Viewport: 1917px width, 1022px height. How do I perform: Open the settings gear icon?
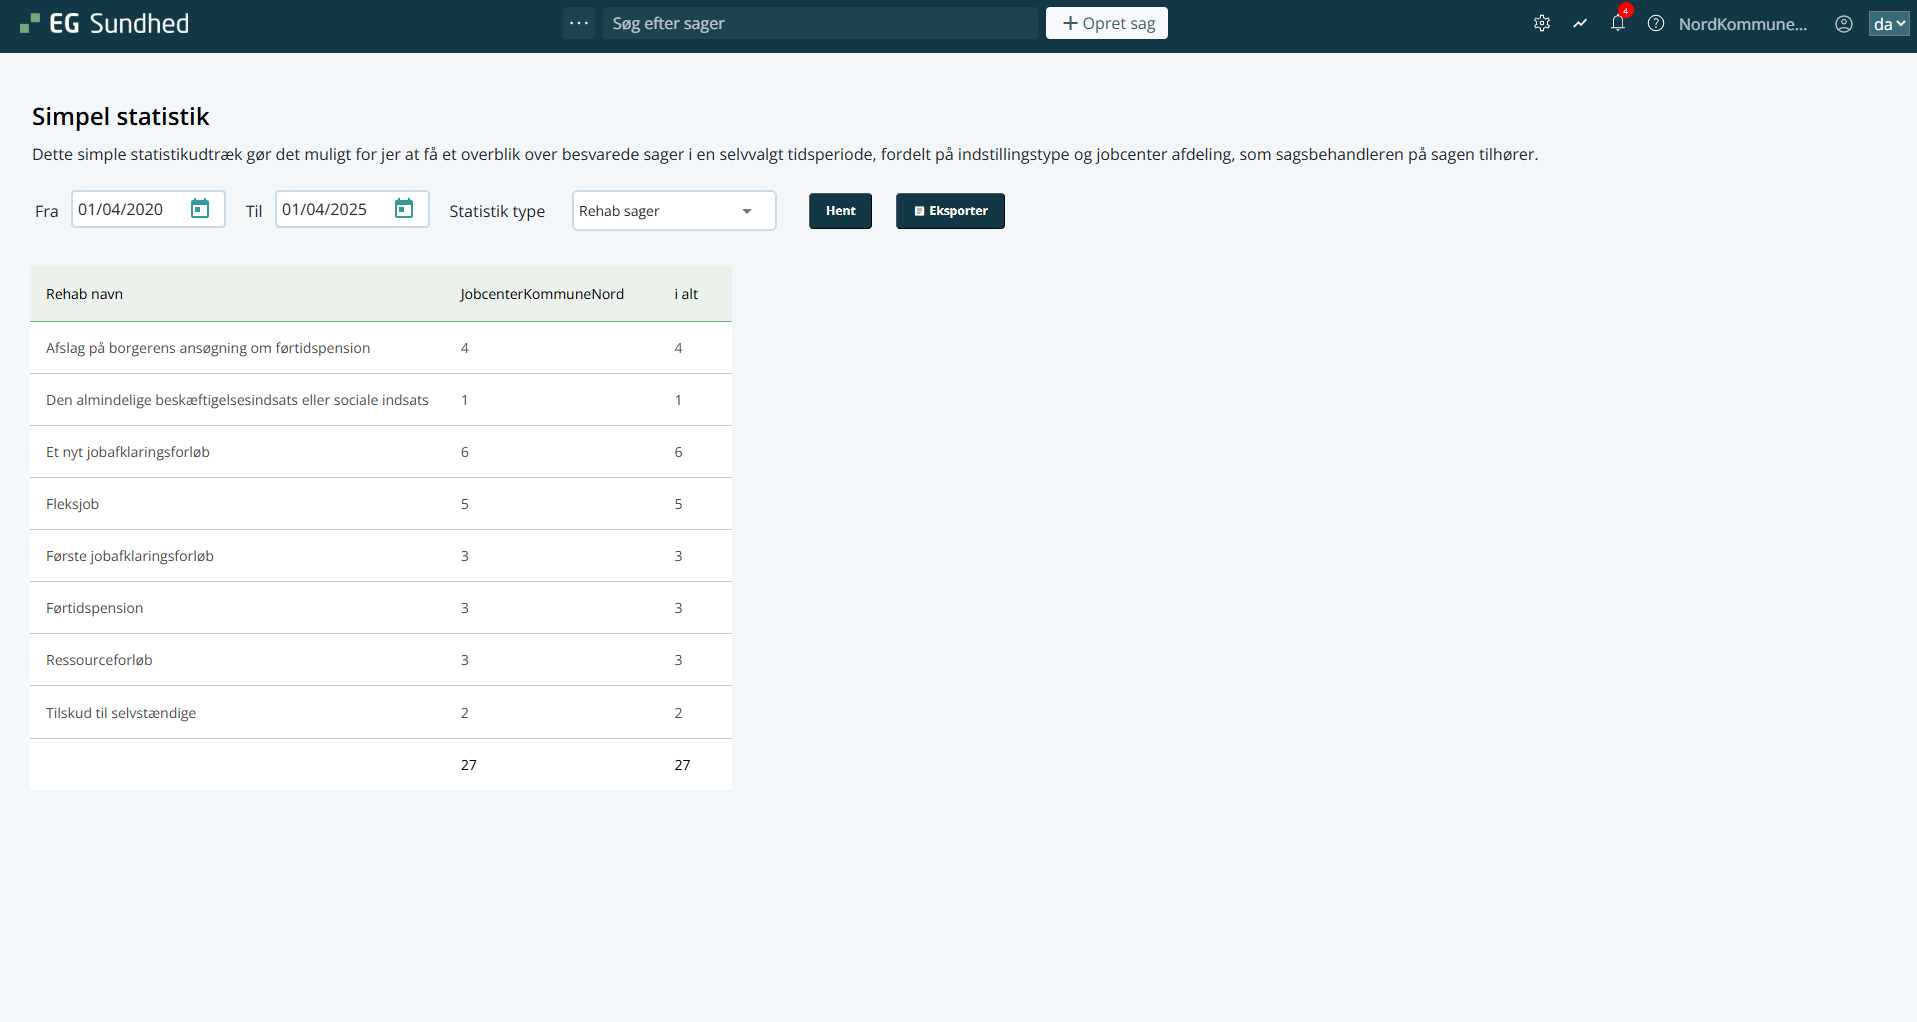coord(1542,24)
